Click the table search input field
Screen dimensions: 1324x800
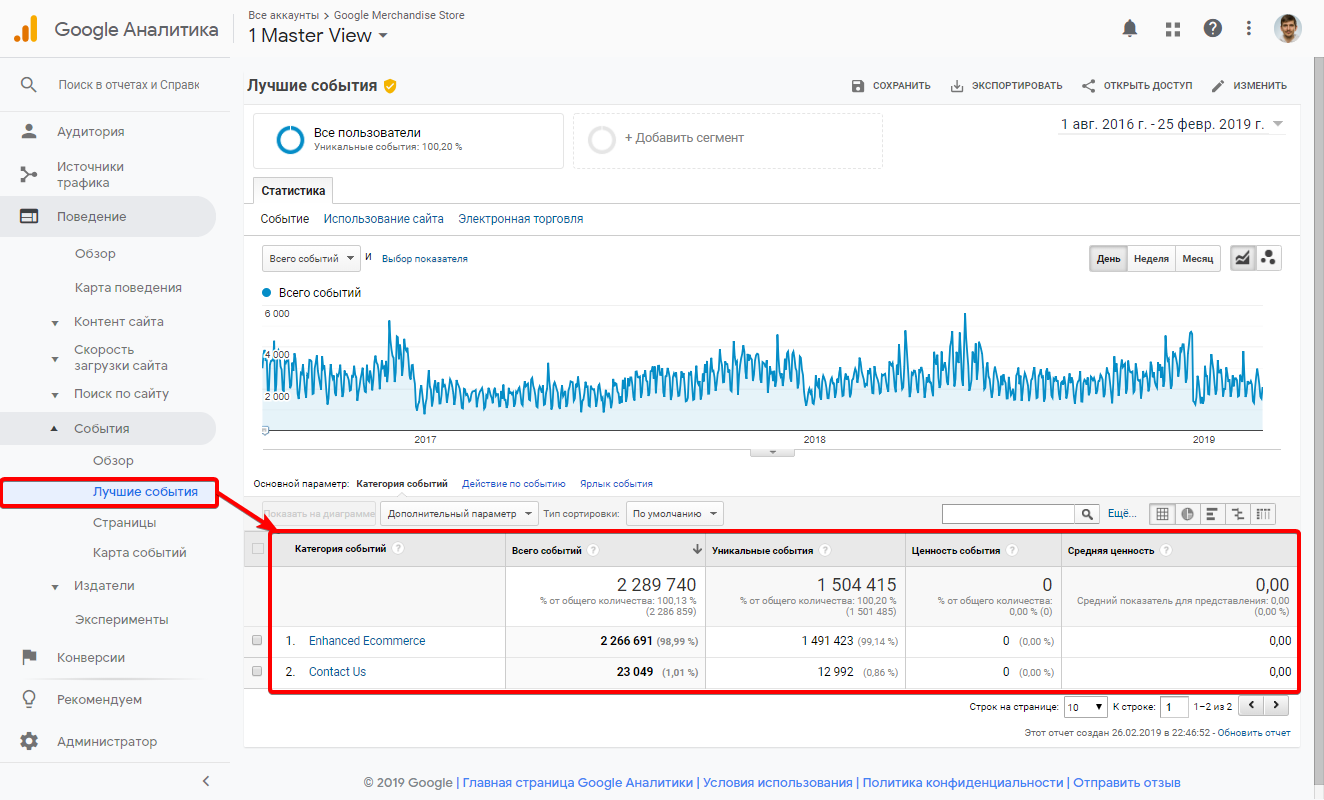point(1008,514)
